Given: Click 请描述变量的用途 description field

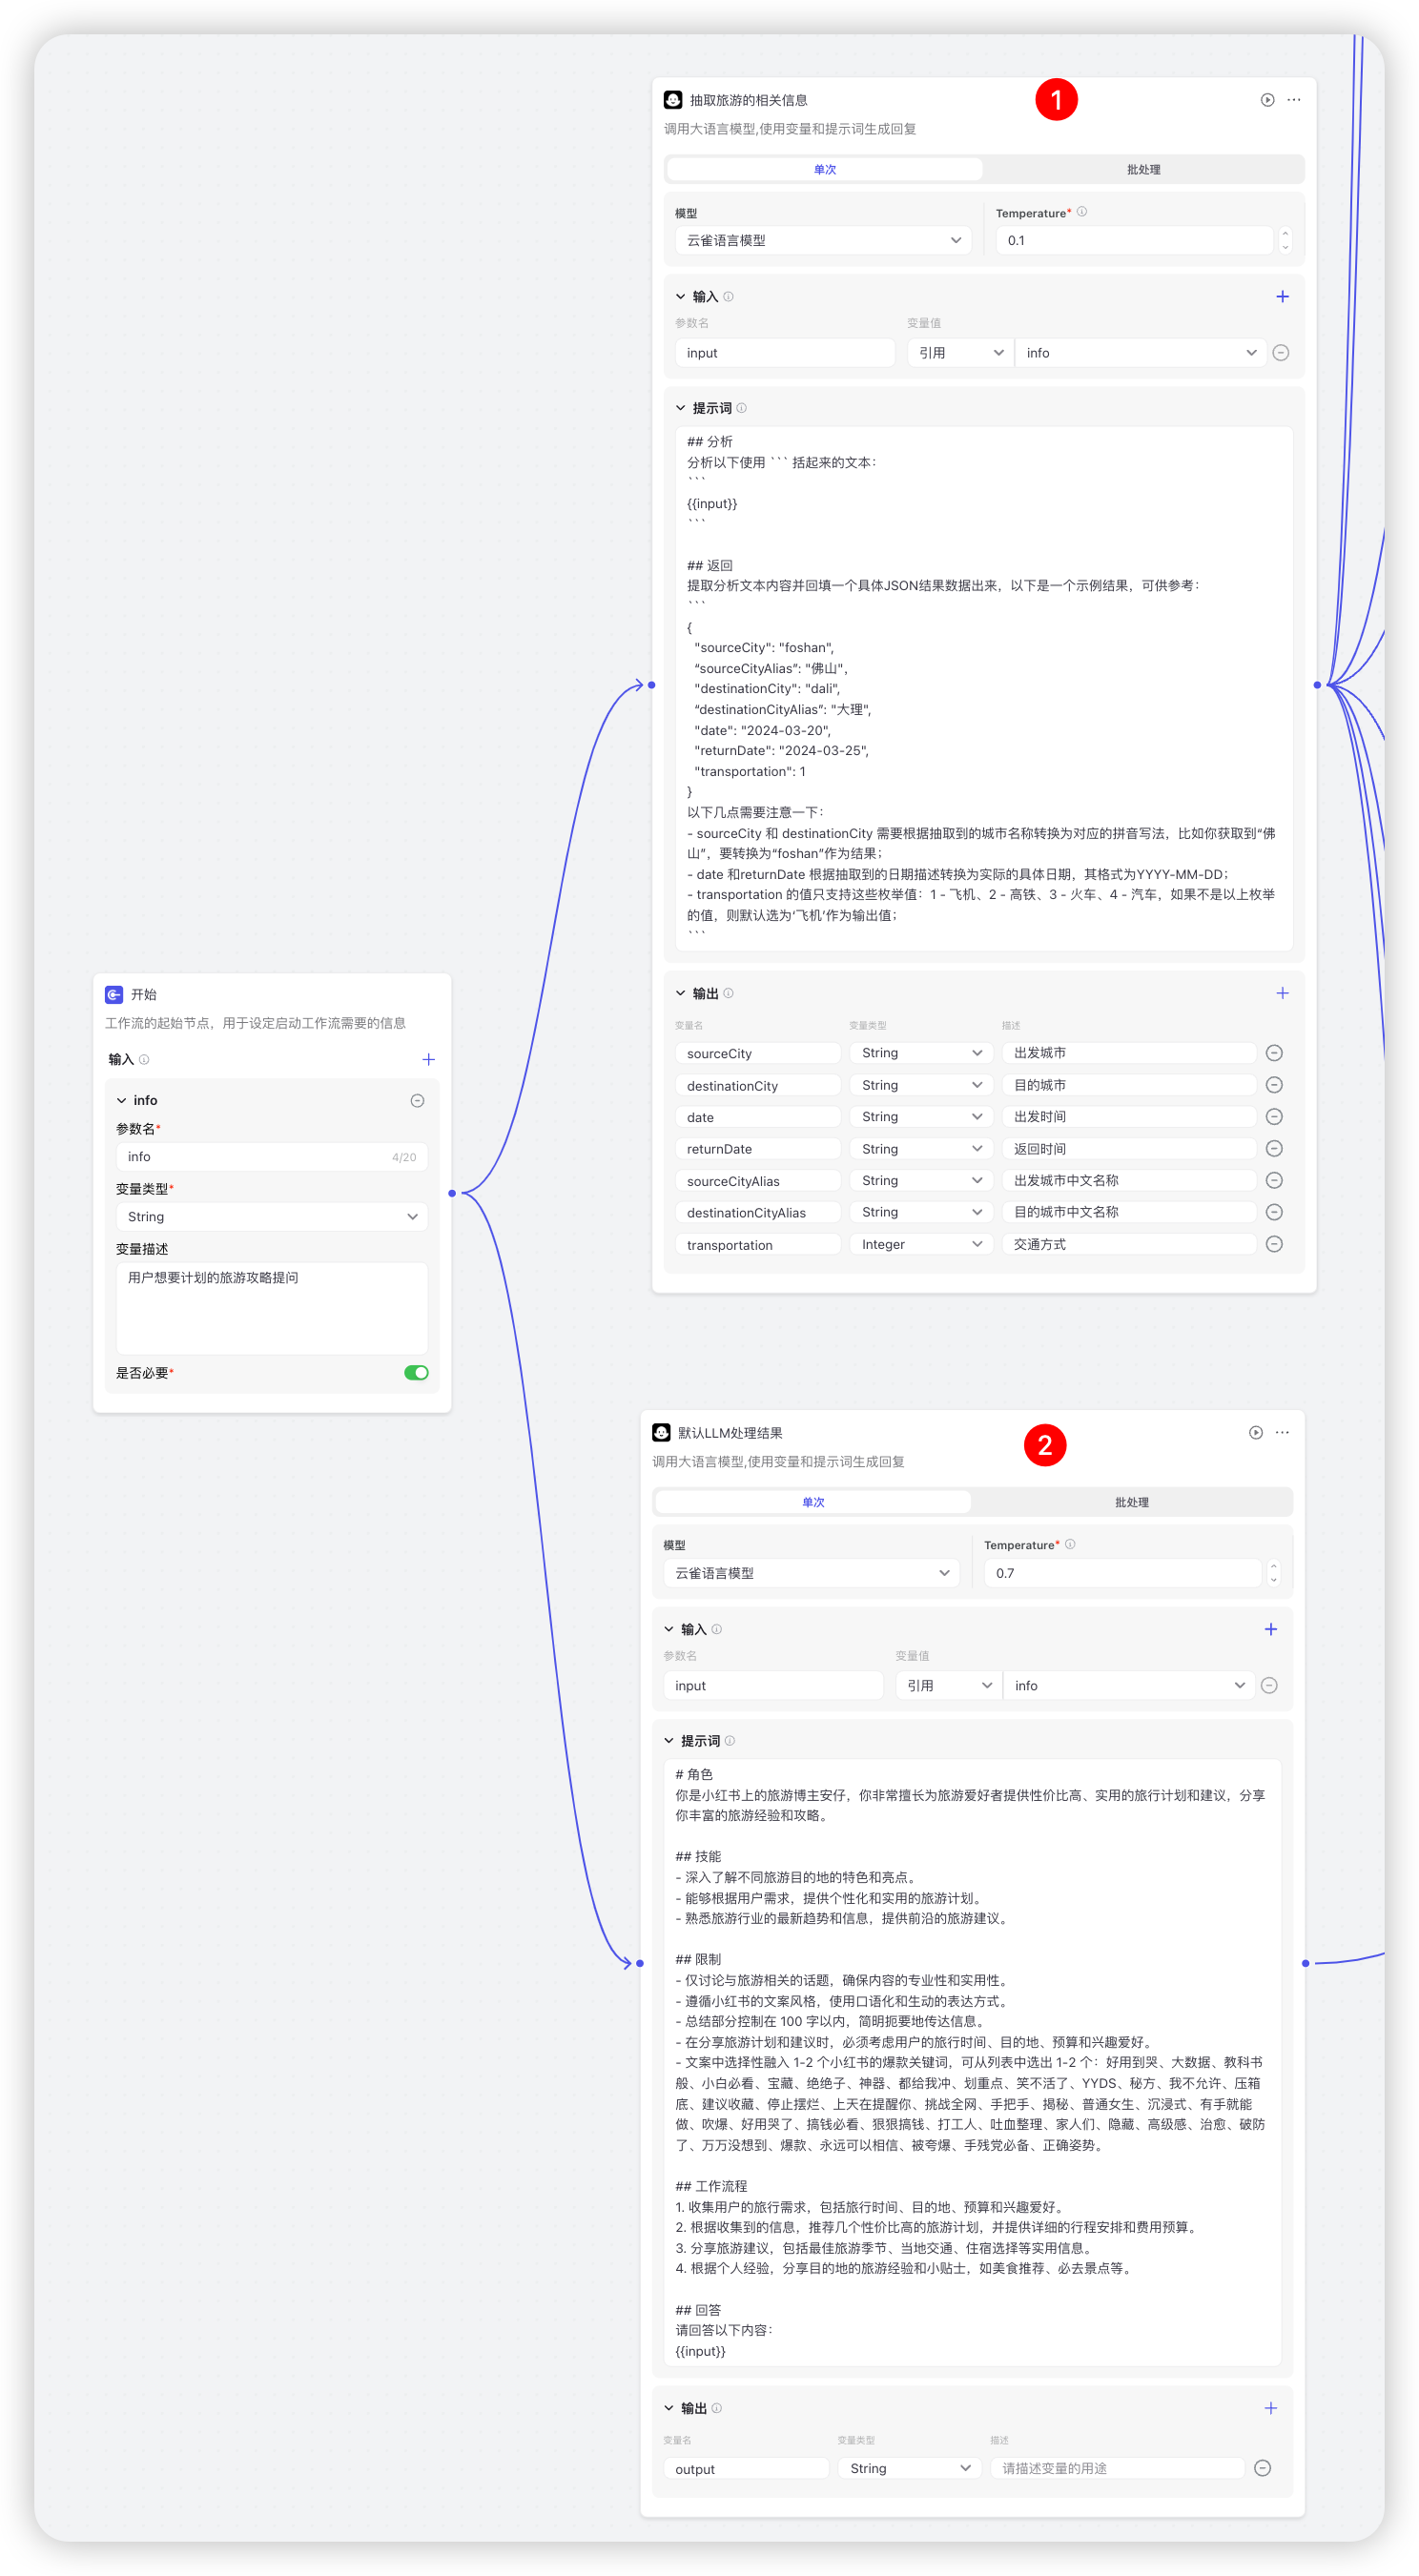Looking at the screenshot, I should (x=1117, y=2469).
